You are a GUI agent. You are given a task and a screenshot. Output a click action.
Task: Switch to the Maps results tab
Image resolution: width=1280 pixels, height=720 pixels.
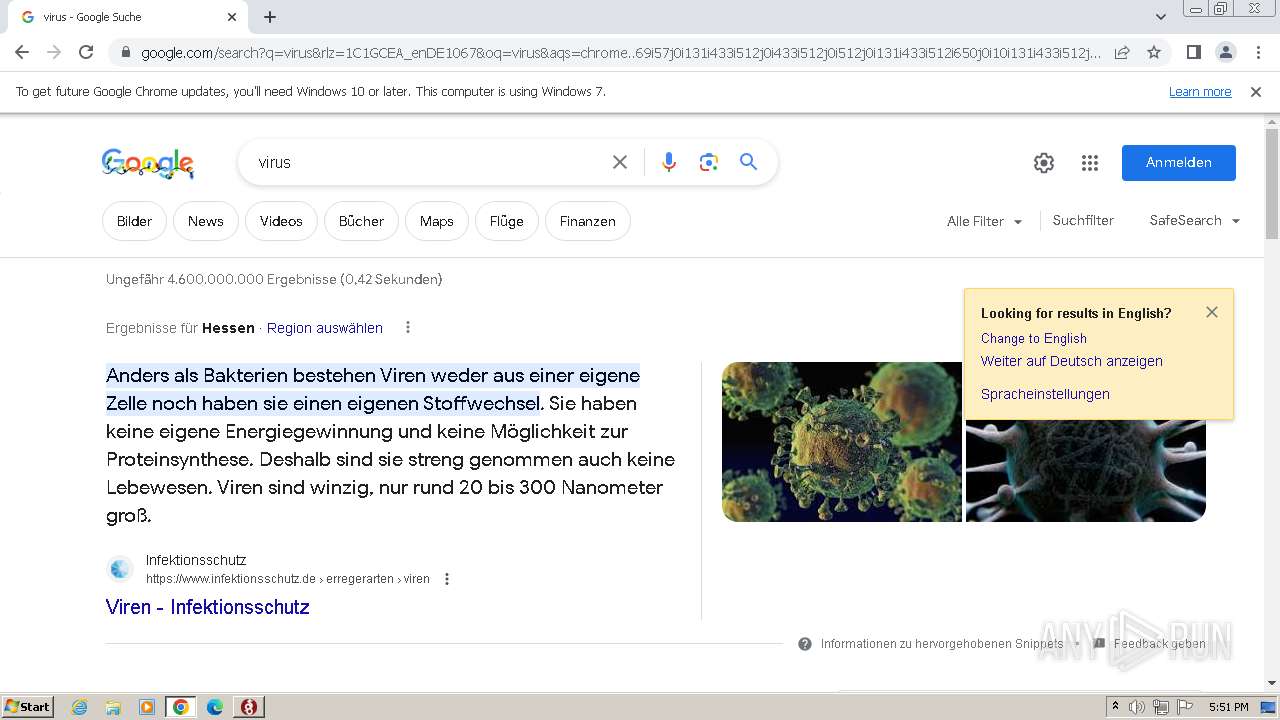click(436, 221)
